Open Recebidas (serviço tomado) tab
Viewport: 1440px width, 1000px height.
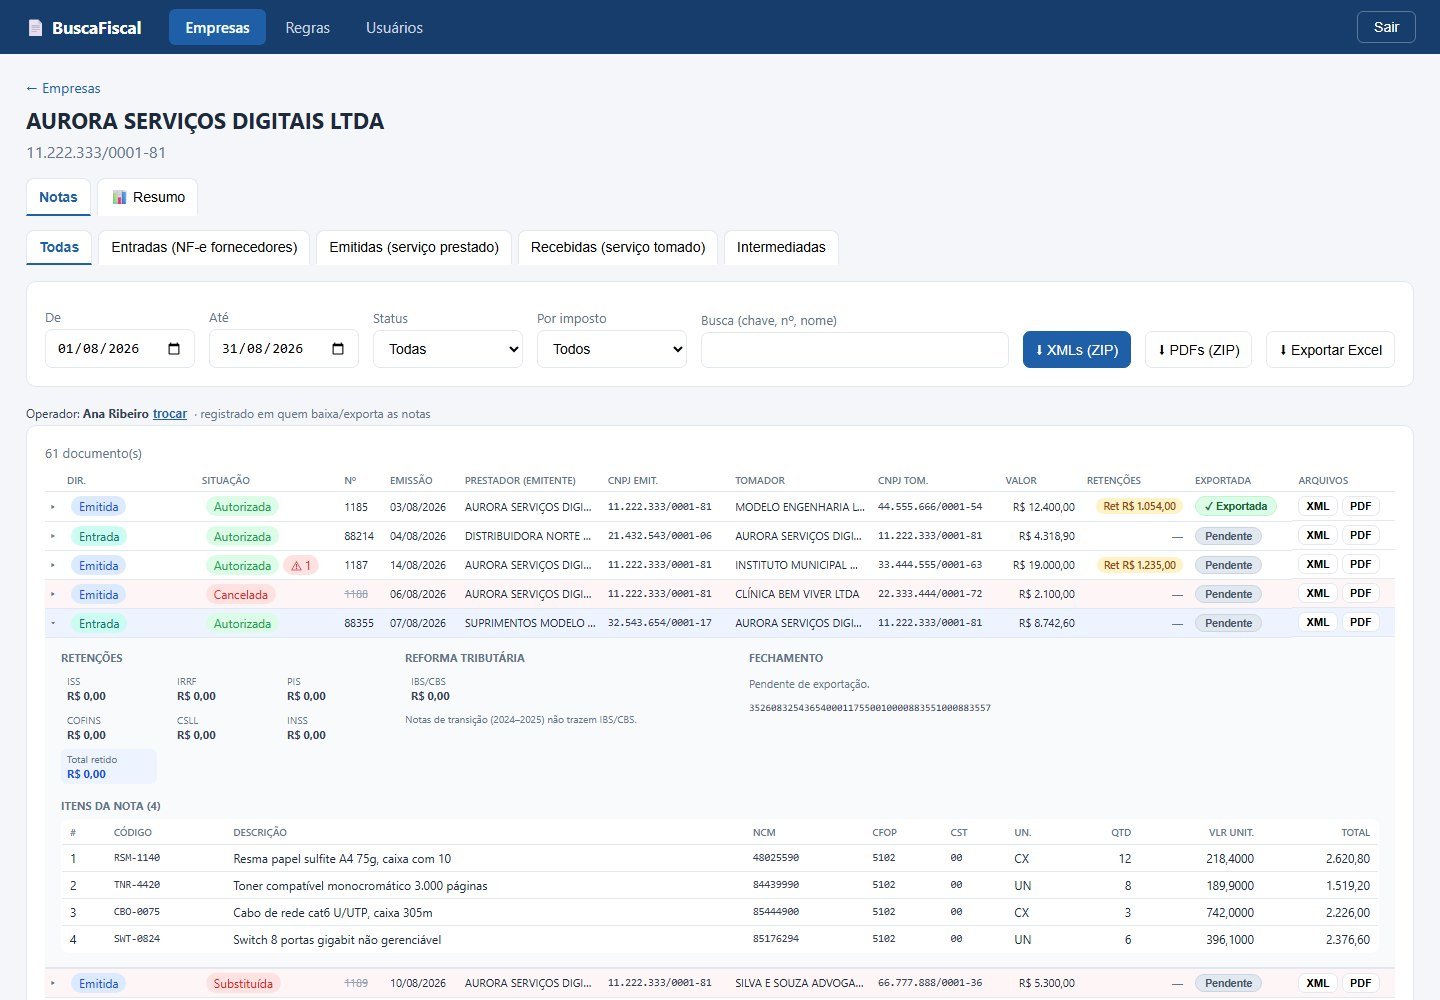click(x=618, y=247)
